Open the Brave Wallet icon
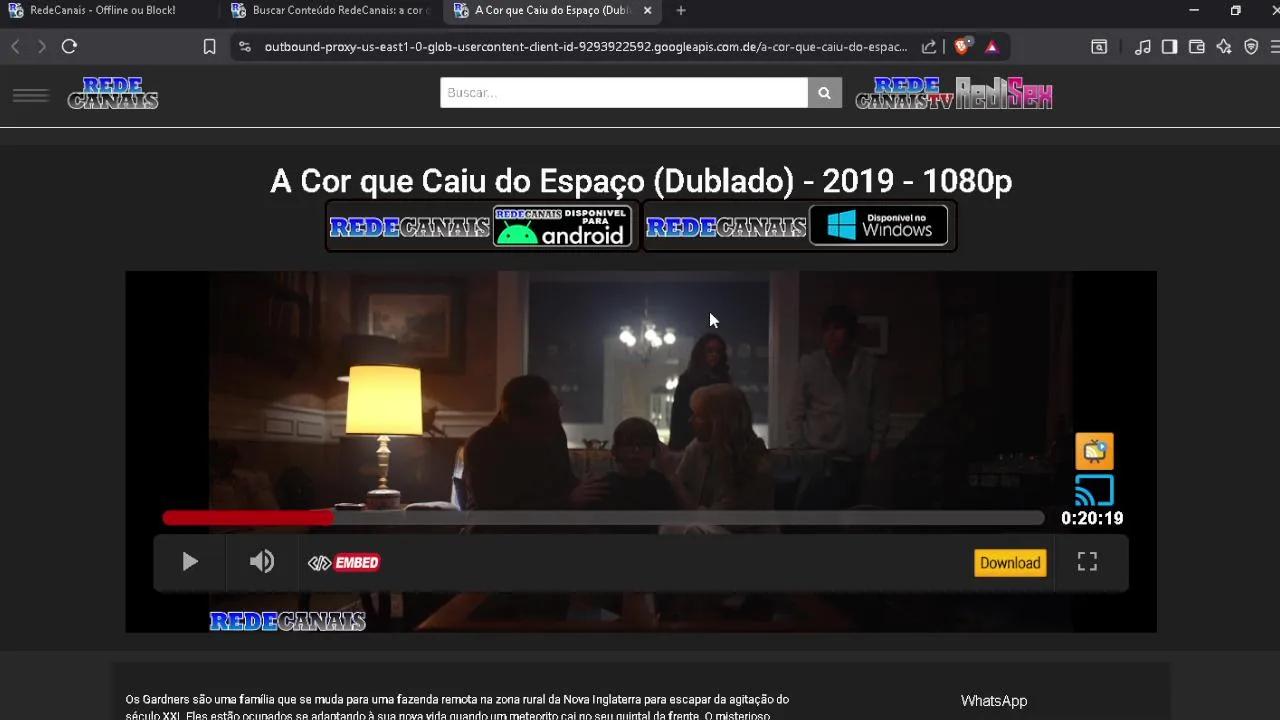The image size is (1280, 720). [x=1196, y=47]
